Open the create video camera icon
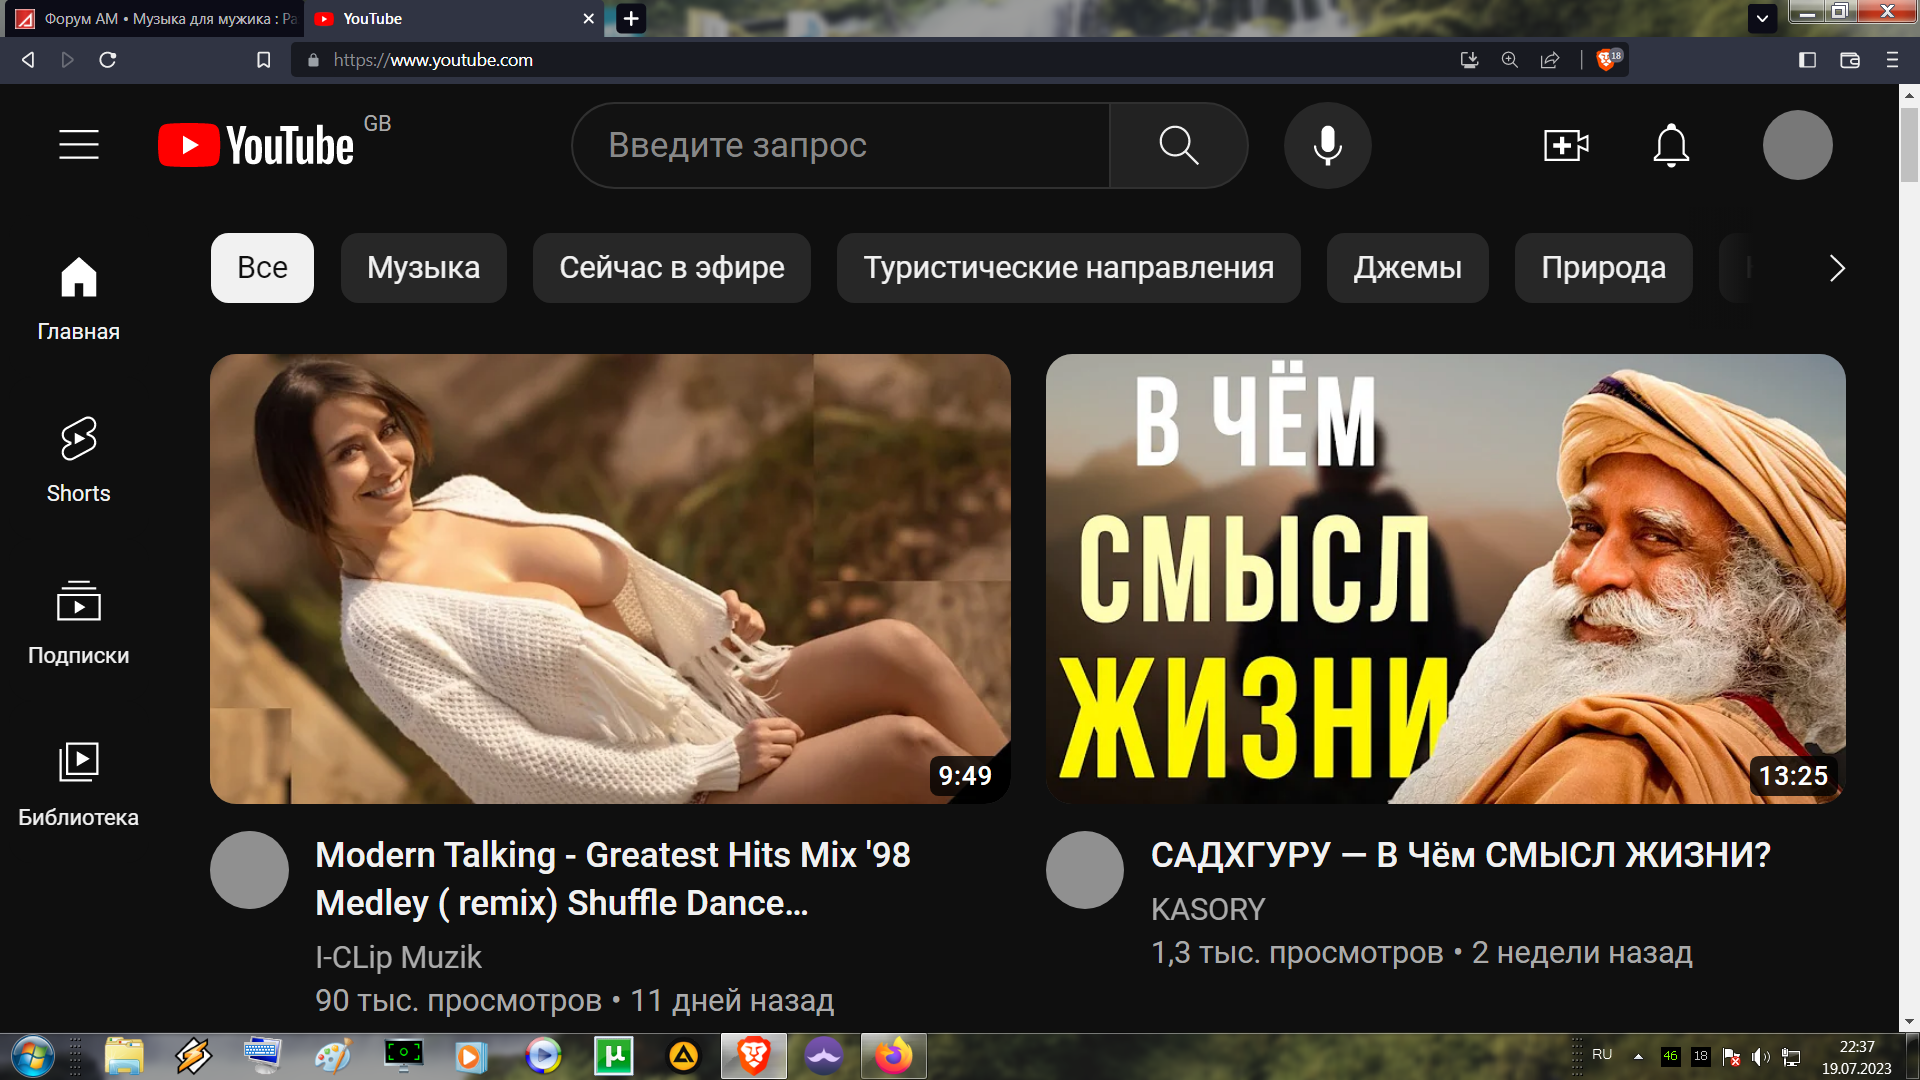 coord(1565,145)
